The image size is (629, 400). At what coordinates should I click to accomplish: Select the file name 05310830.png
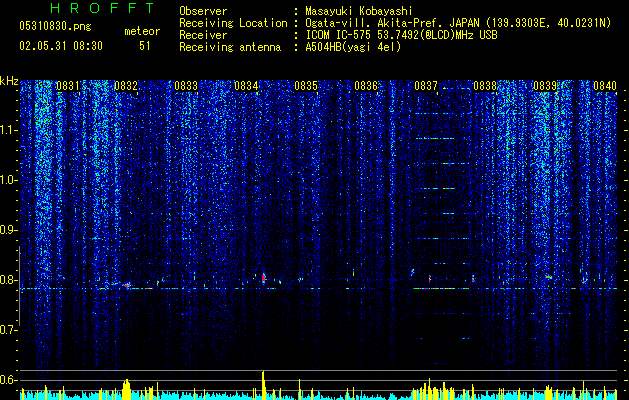[x=55, y=26]
